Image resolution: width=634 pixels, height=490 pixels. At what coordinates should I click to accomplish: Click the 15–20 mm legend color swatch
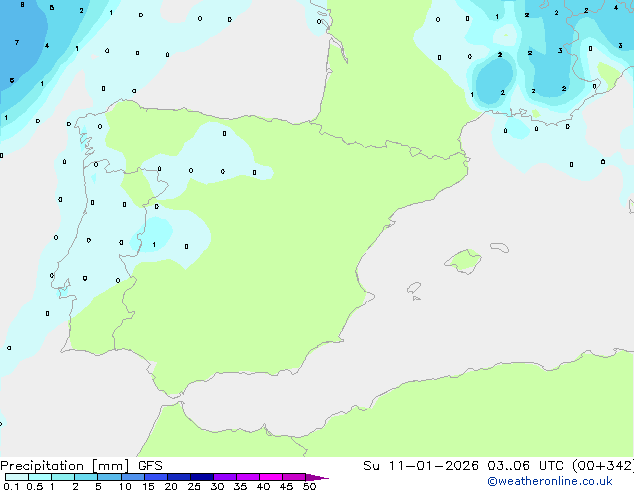pyautogui.click(x=155, y=477)
